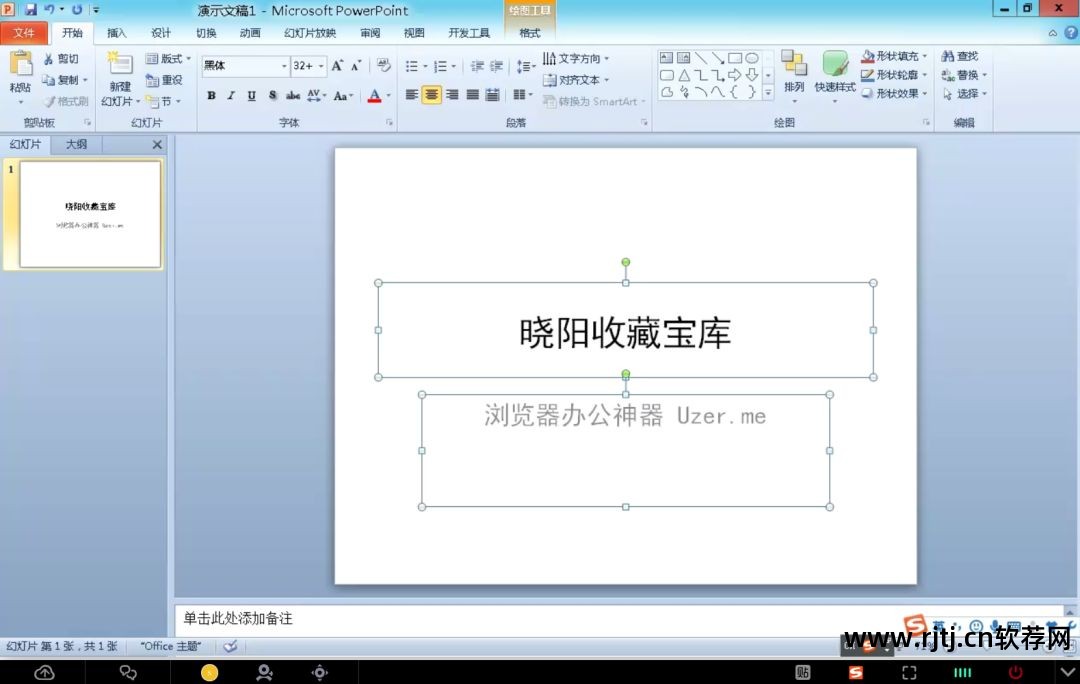
Task: Apply underline to the selected text
Action: tap(251, 96)
